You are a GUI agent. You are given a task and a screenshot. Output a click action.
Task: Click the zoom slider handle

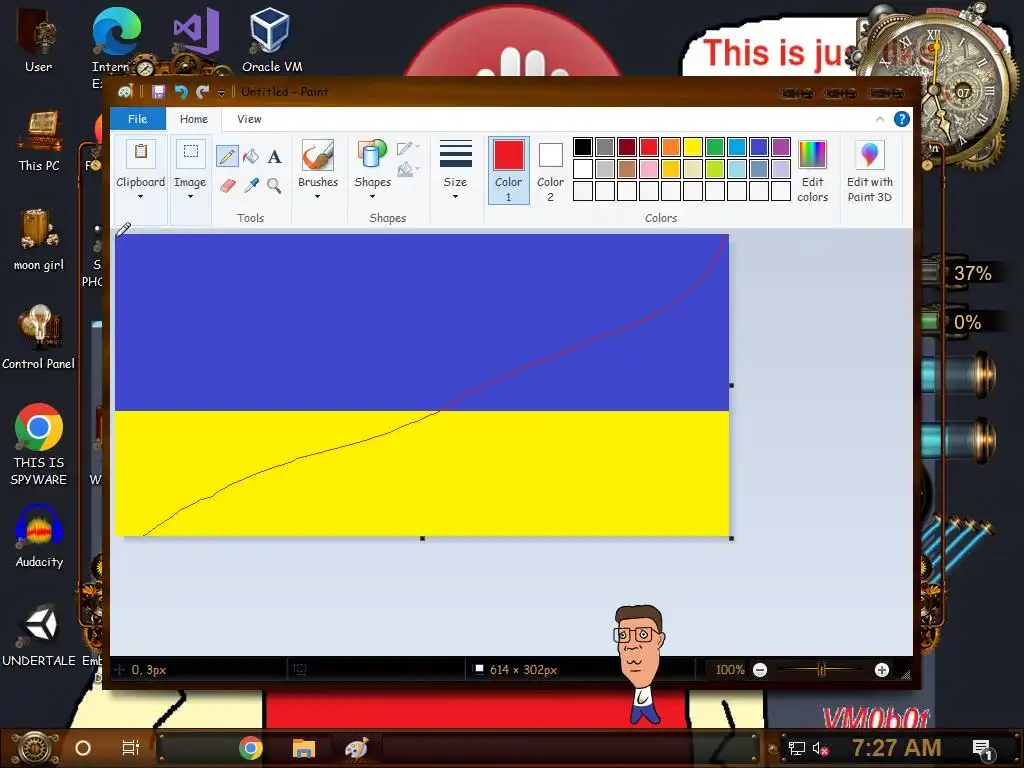[x=822, y=669]
